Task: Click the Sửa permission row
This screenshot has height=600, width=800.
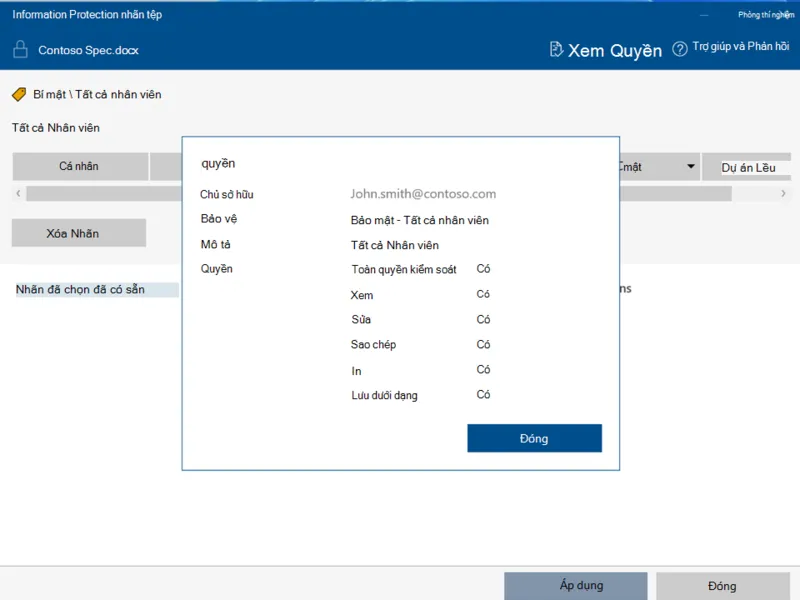Action: click(420, 319)
